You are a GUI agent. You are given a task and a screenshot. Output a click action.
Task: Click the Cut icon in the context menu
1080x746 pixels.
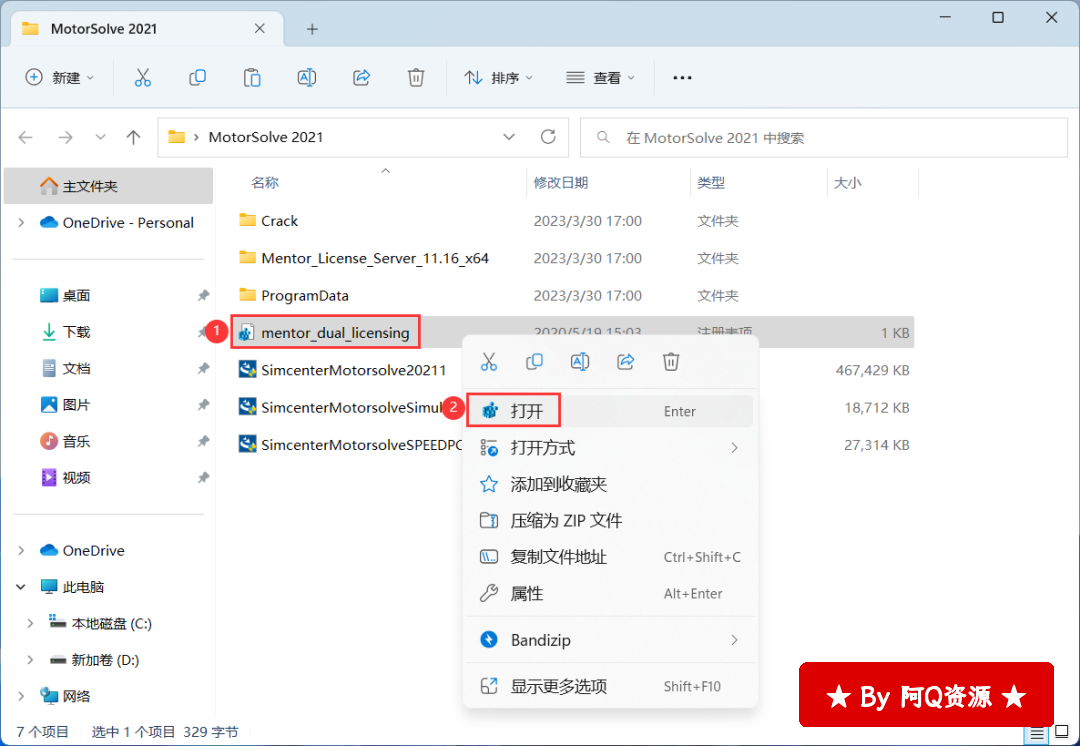[488, 362]
